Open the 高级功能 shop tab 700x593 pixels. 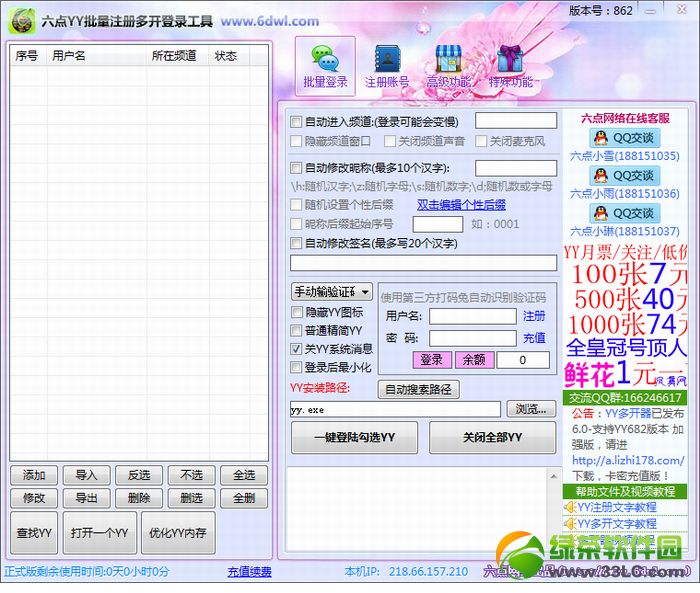click(448, 66)
